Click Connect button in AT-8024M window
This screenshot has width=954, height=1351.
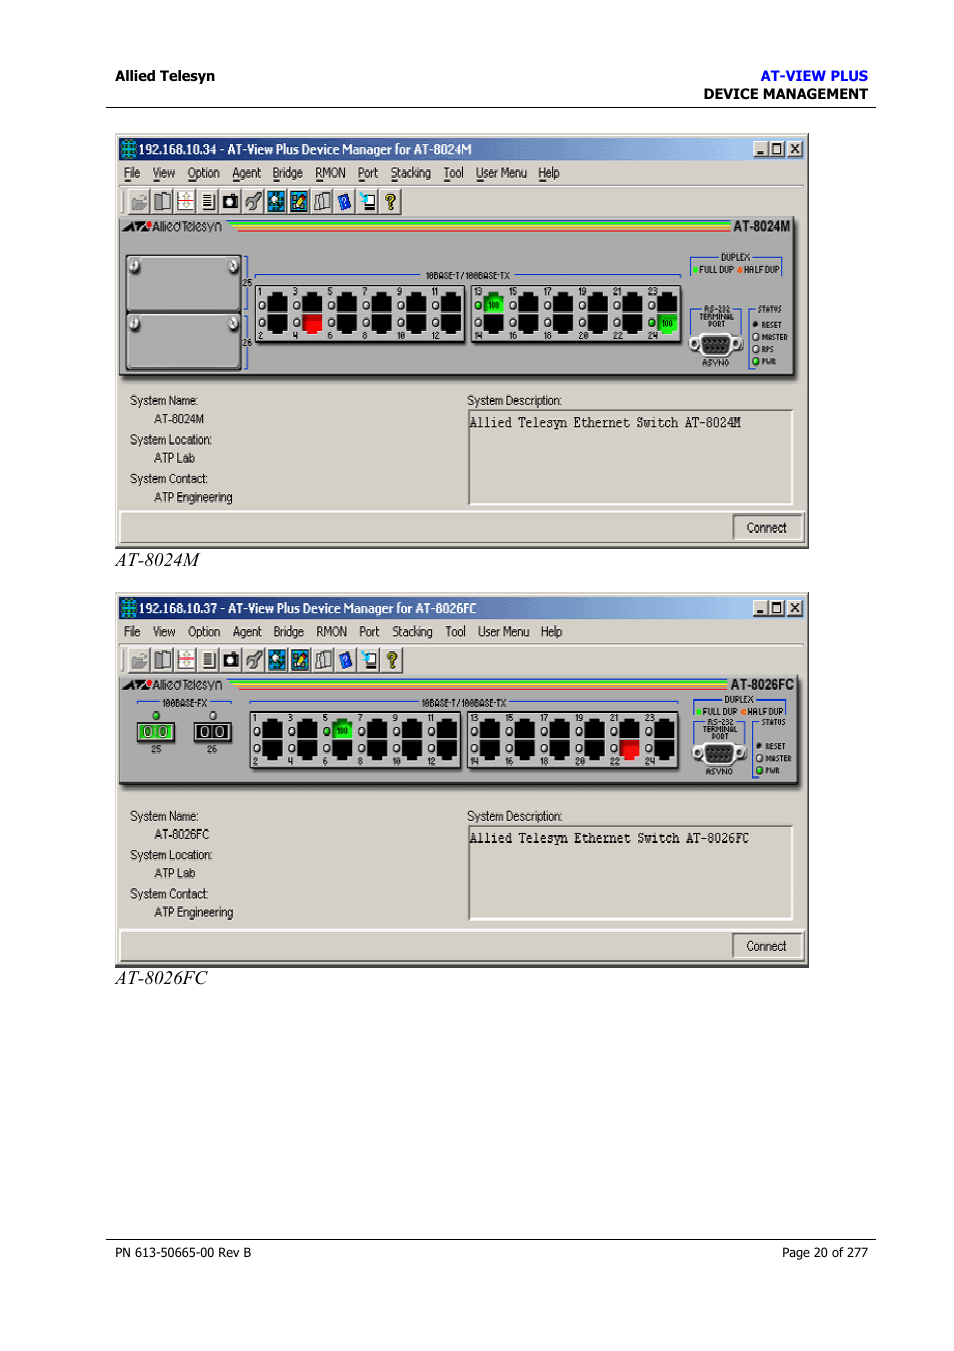point(767,528)
